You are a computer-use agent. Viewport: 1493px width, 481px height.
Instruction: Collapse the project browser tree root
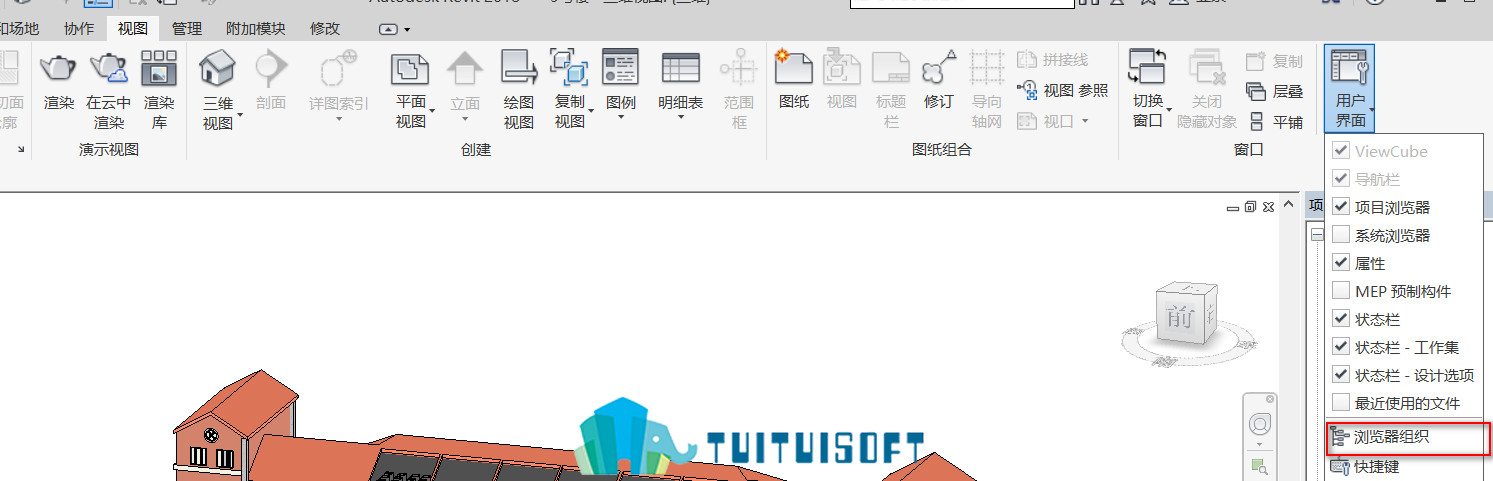point(1316,235)
